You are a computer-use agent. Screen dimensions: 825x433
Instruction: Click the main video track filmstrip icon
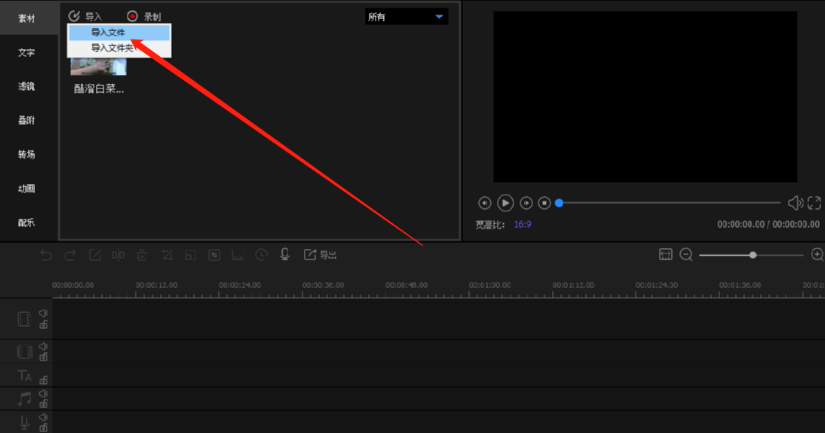click(x=24, y=319)
